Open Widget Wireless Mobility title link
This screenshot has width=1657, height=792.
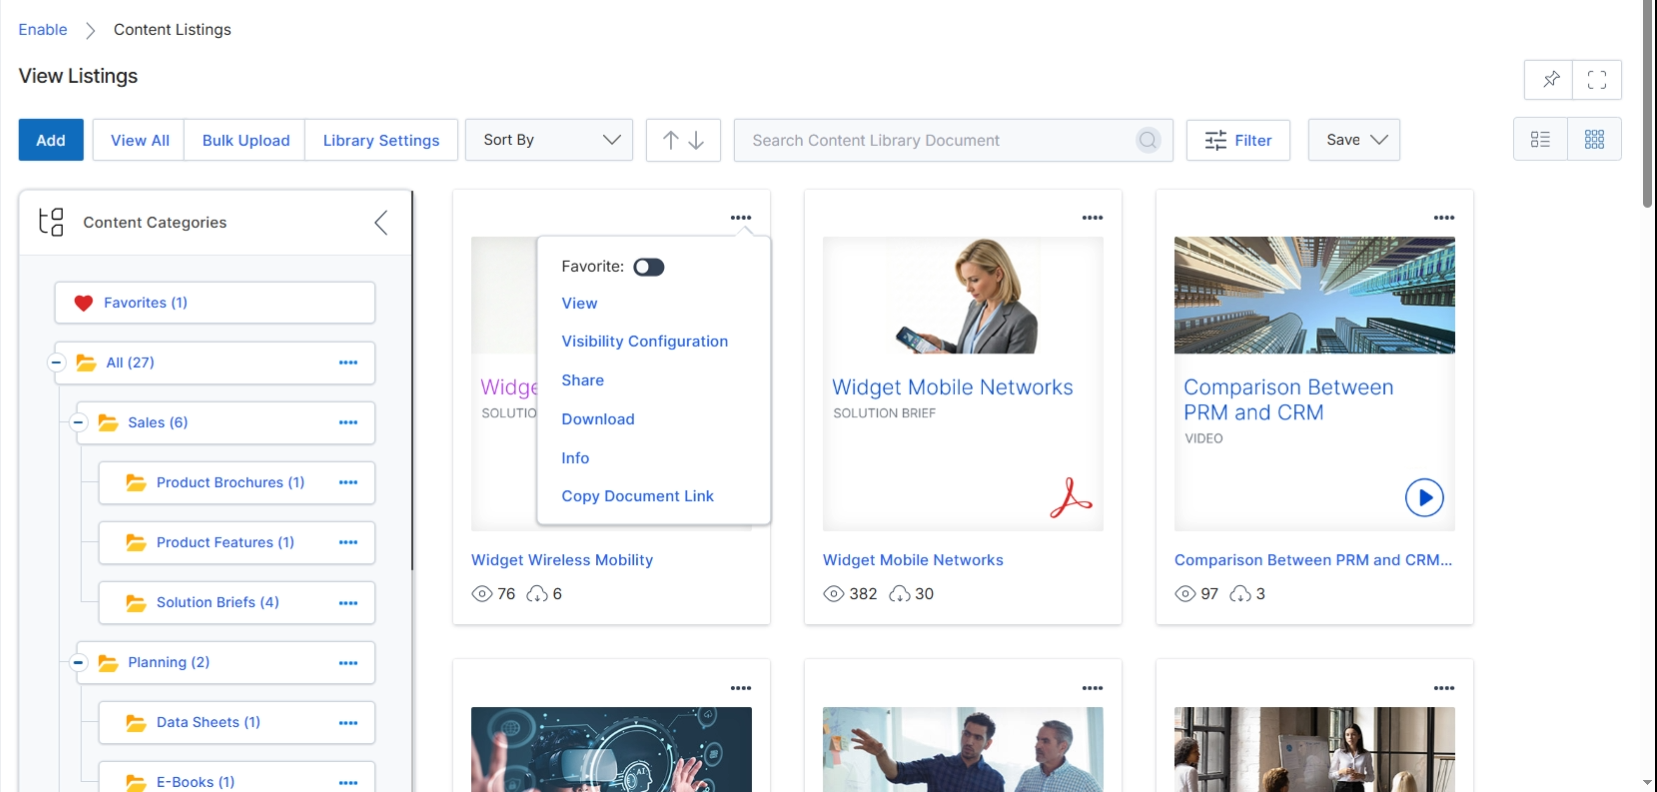[562, 561]
